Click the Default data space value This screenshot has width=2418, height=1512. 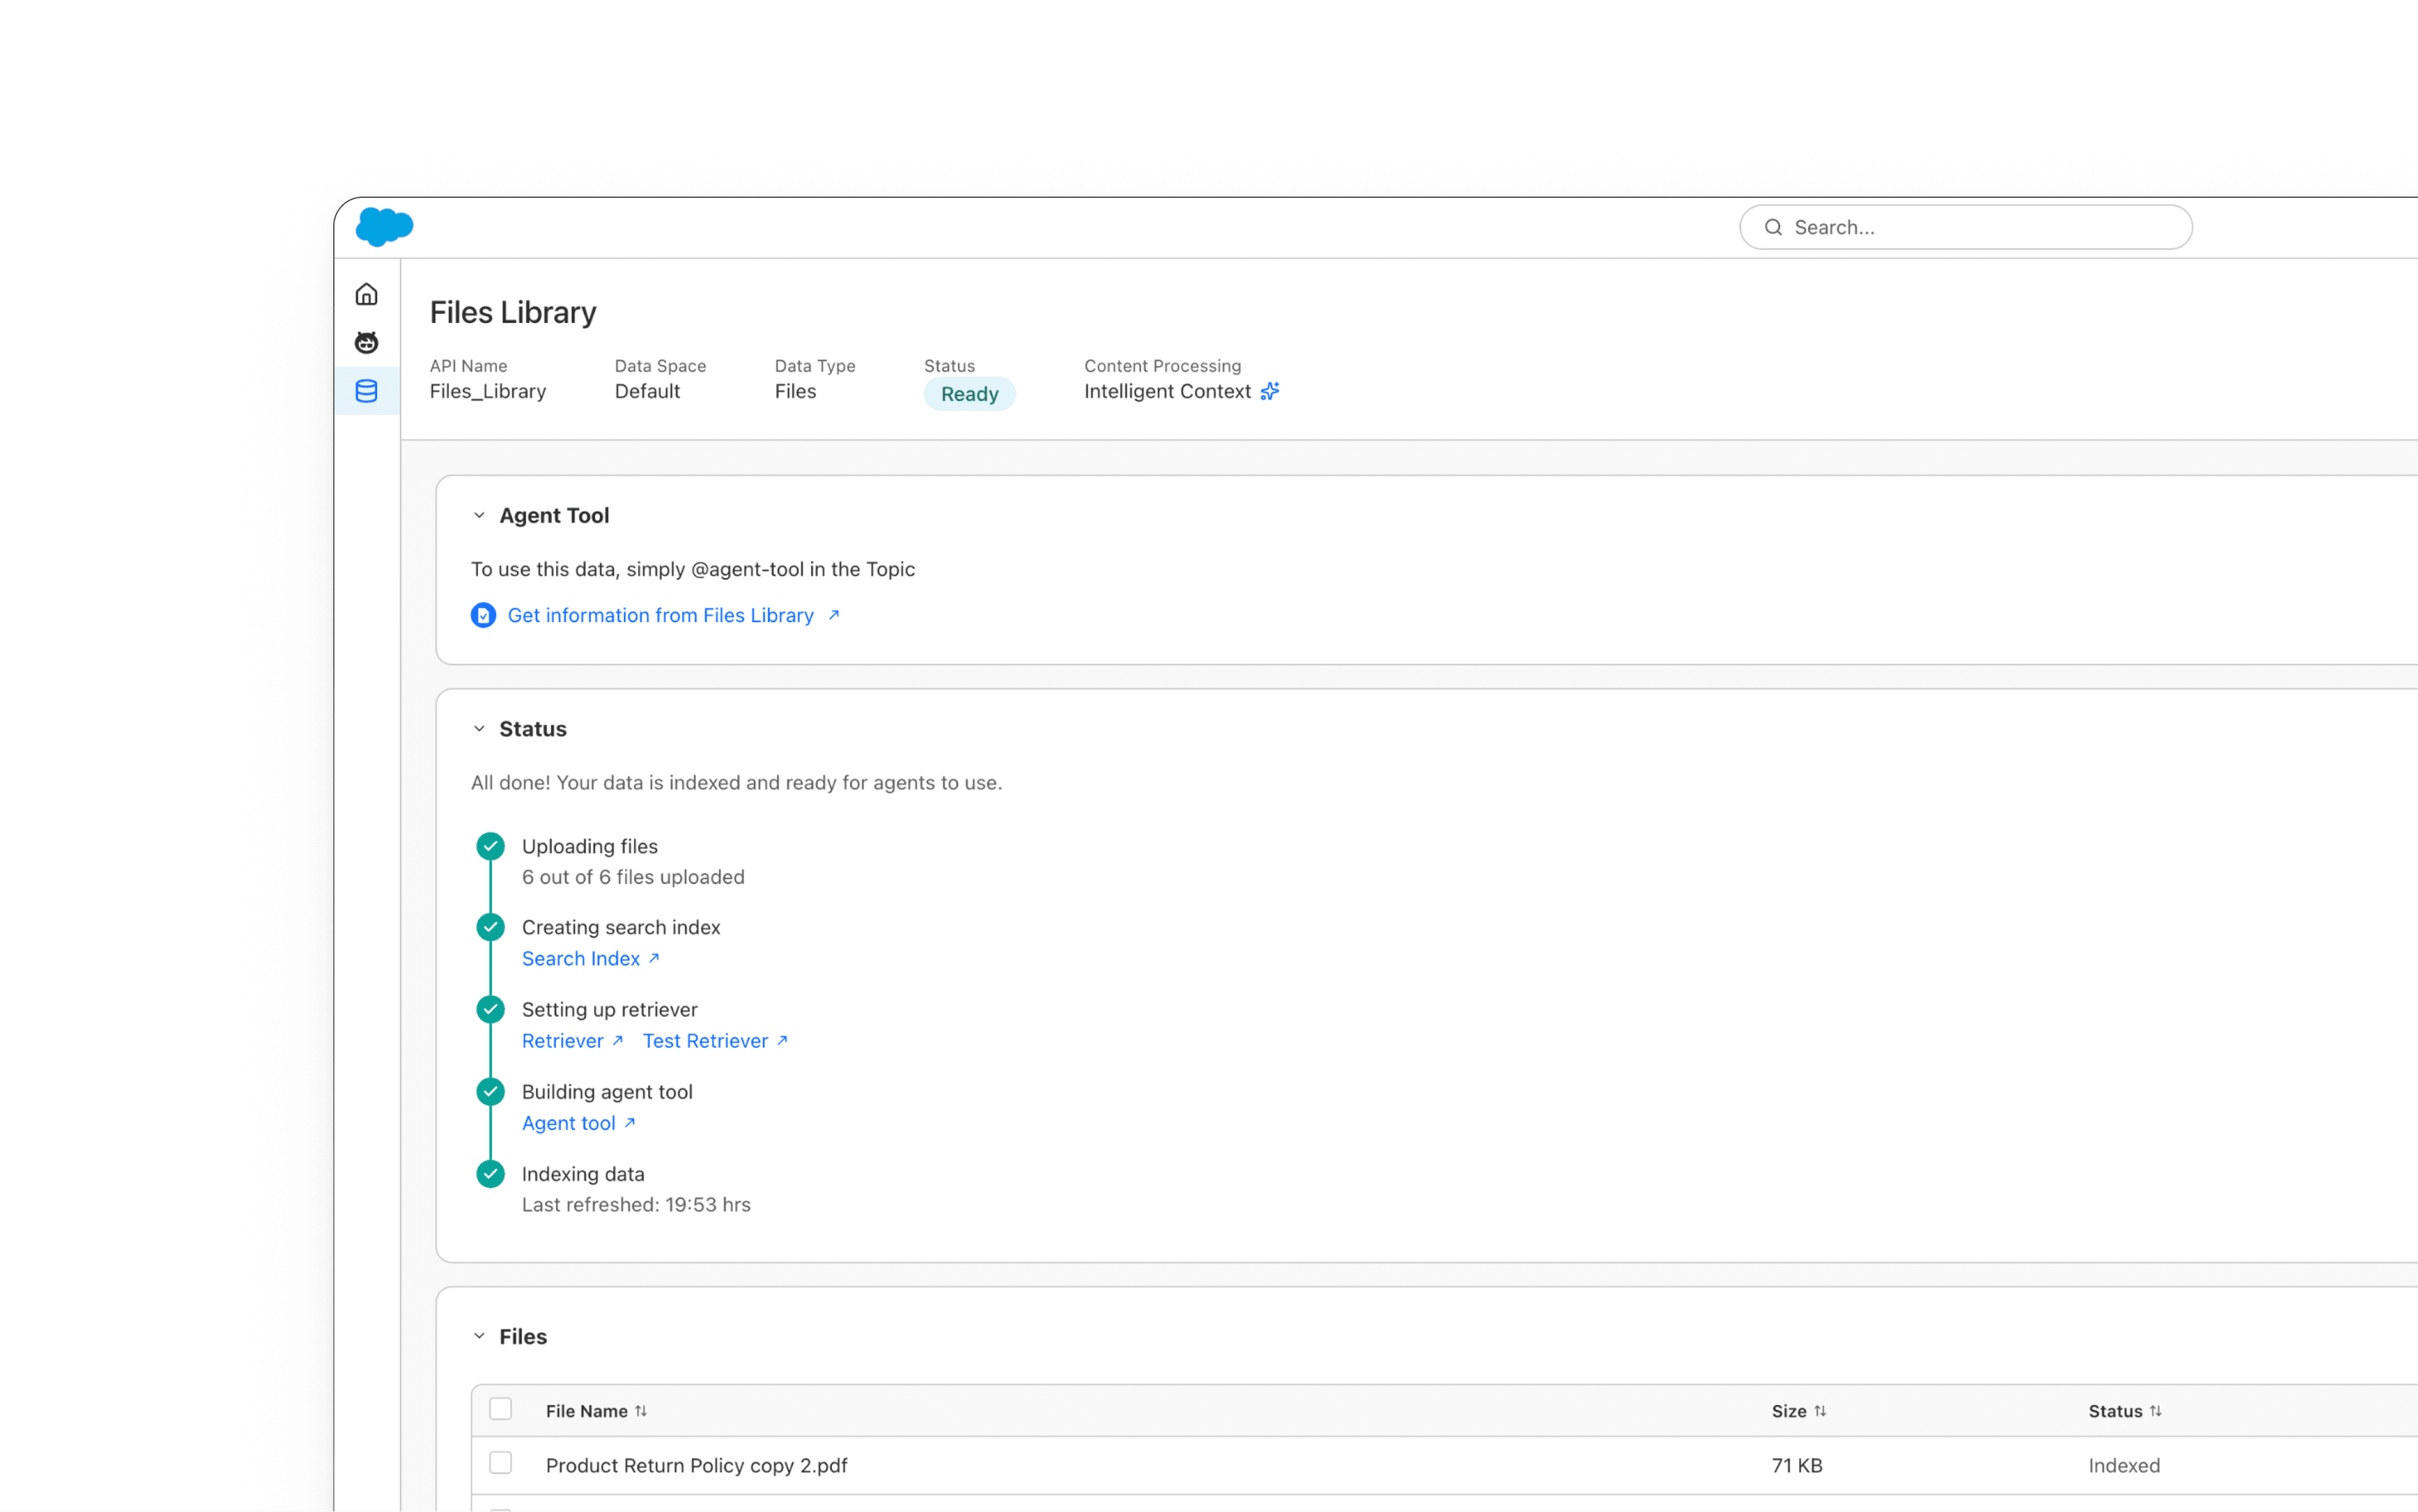[647, 391]
